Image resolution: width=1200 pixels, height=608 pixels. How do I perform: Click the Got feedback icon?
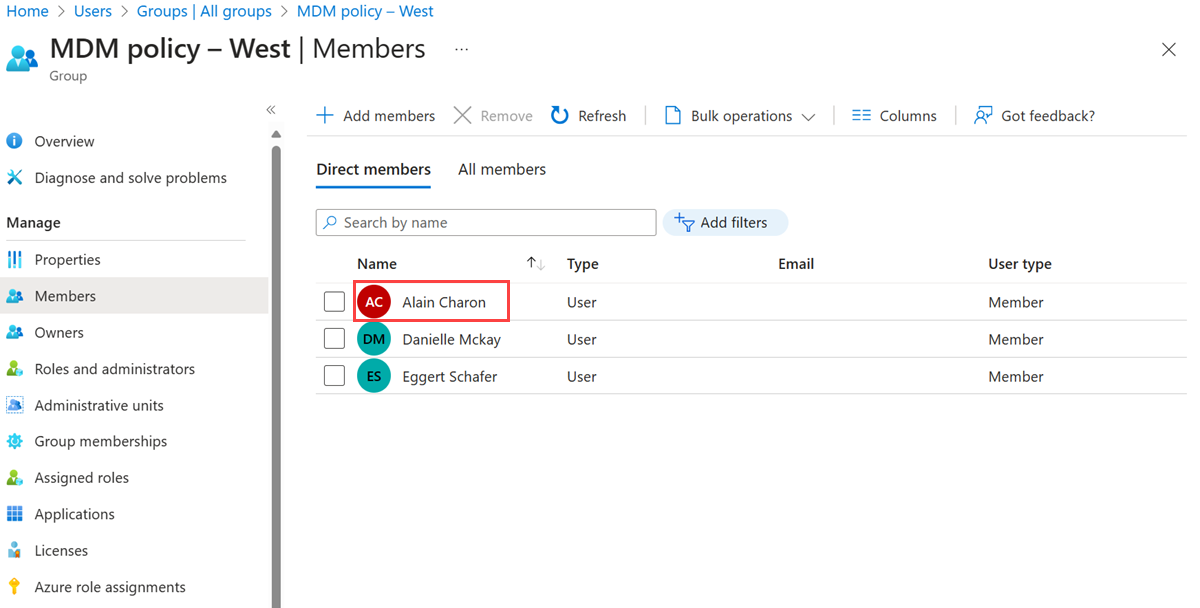click(983, 116)
